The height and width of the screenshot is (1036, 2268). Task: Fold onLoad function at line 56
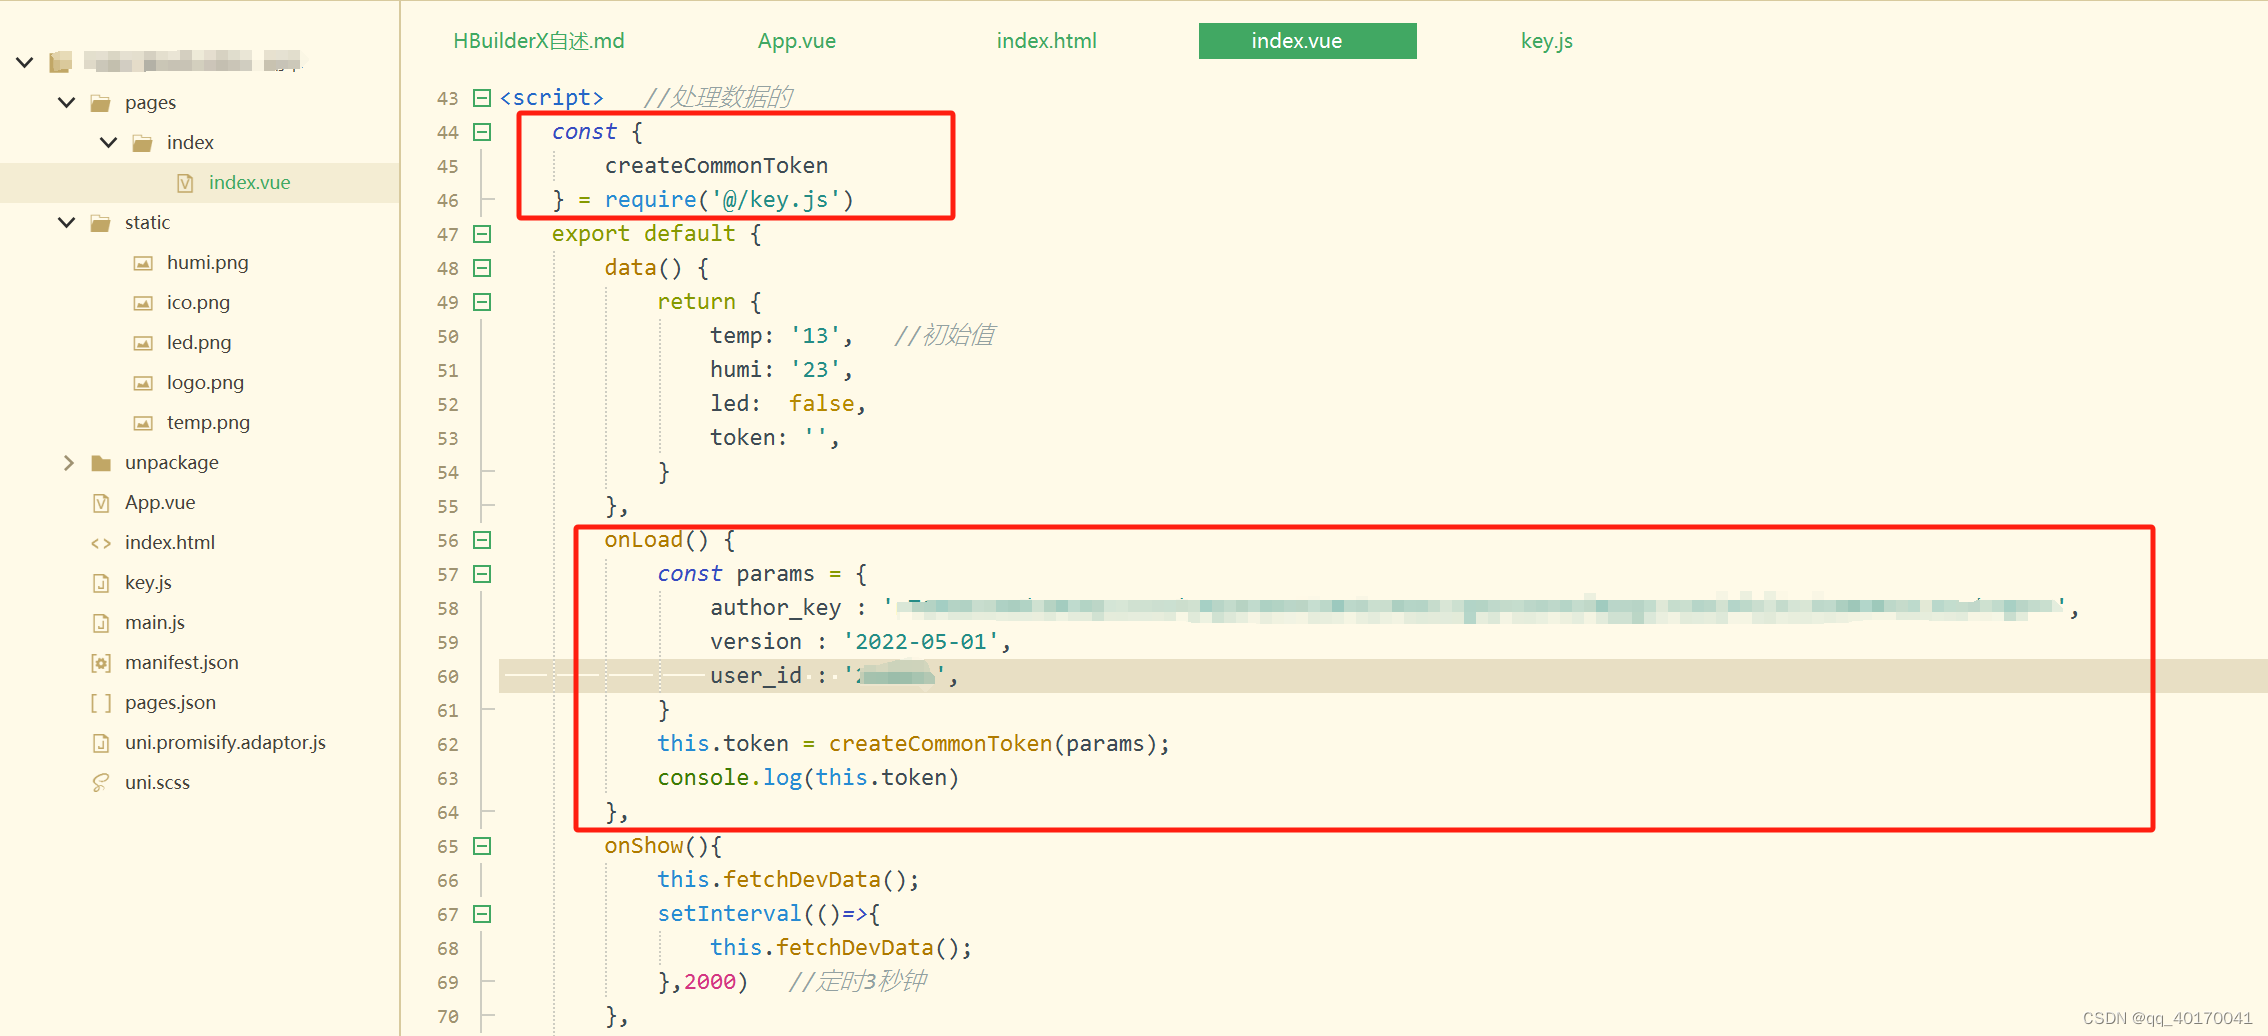[x=482, y=540]
